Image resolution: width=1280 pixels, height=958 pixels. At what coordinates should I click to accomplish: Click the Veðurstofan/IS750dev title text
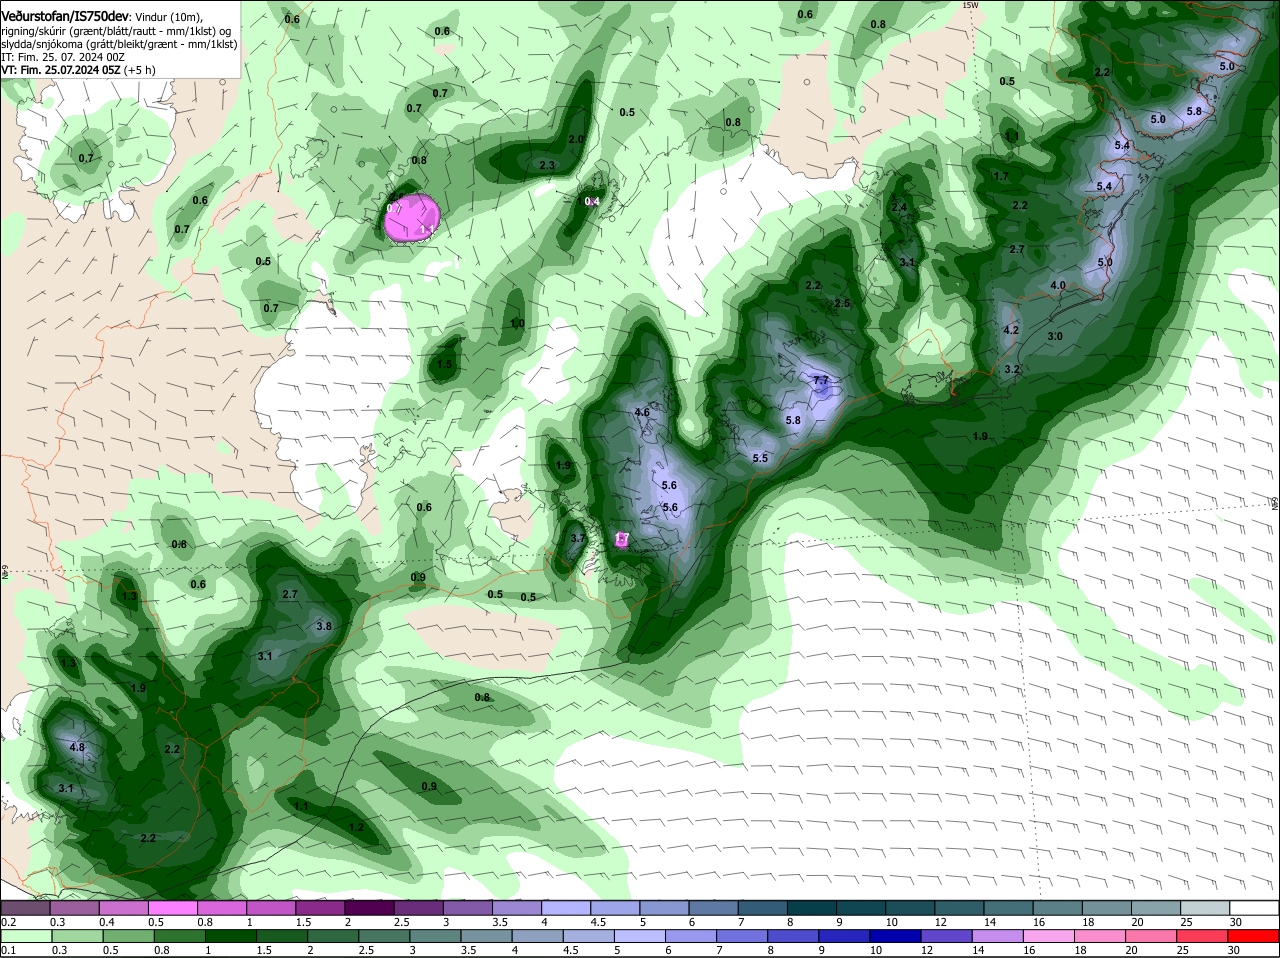[65, 16]
